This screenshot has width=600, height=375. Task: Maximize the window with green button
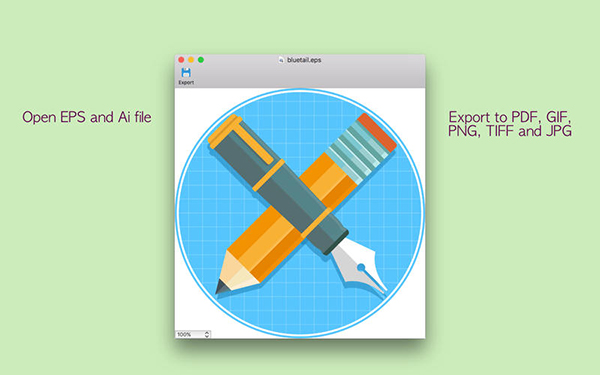tap(201, 60)
